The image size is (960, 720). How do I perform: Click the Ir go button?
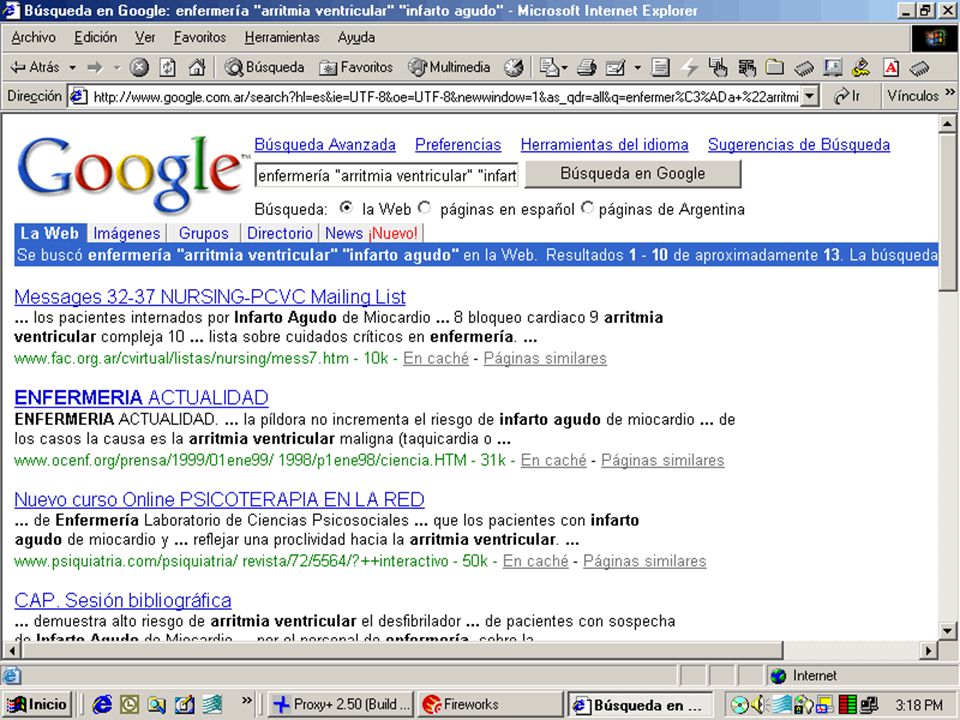tap(847, 96)
